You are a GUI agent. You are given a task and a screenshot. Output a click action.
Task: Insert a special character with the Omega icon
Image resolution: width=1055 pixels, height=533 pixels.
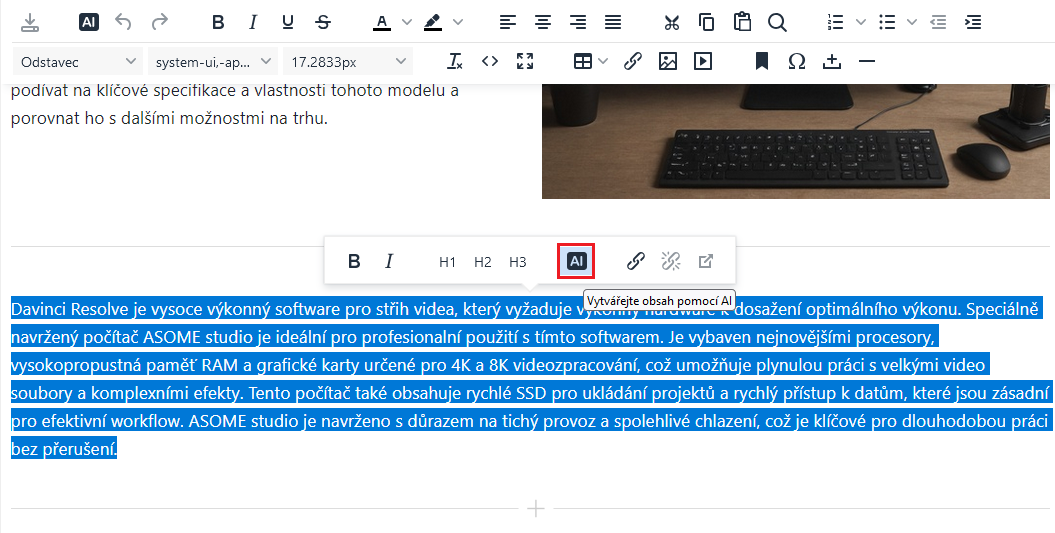[x=797, y=62]
